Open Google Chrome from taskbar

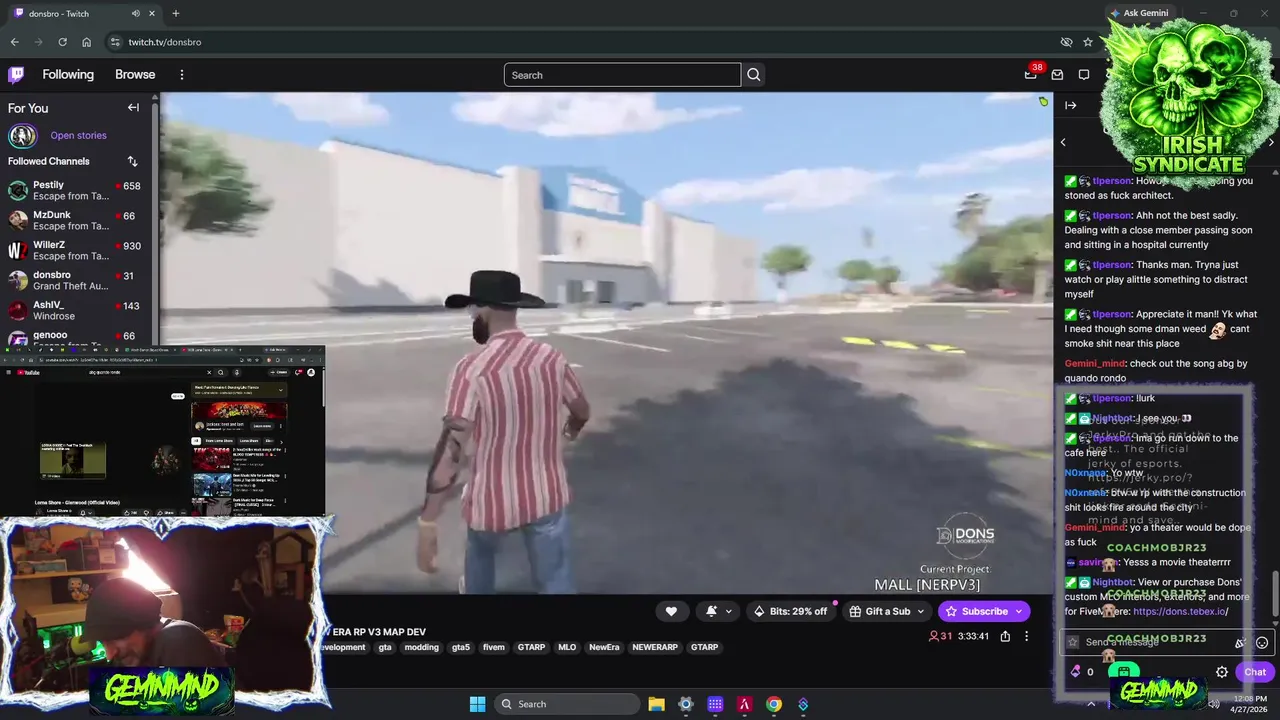point(774,704)
